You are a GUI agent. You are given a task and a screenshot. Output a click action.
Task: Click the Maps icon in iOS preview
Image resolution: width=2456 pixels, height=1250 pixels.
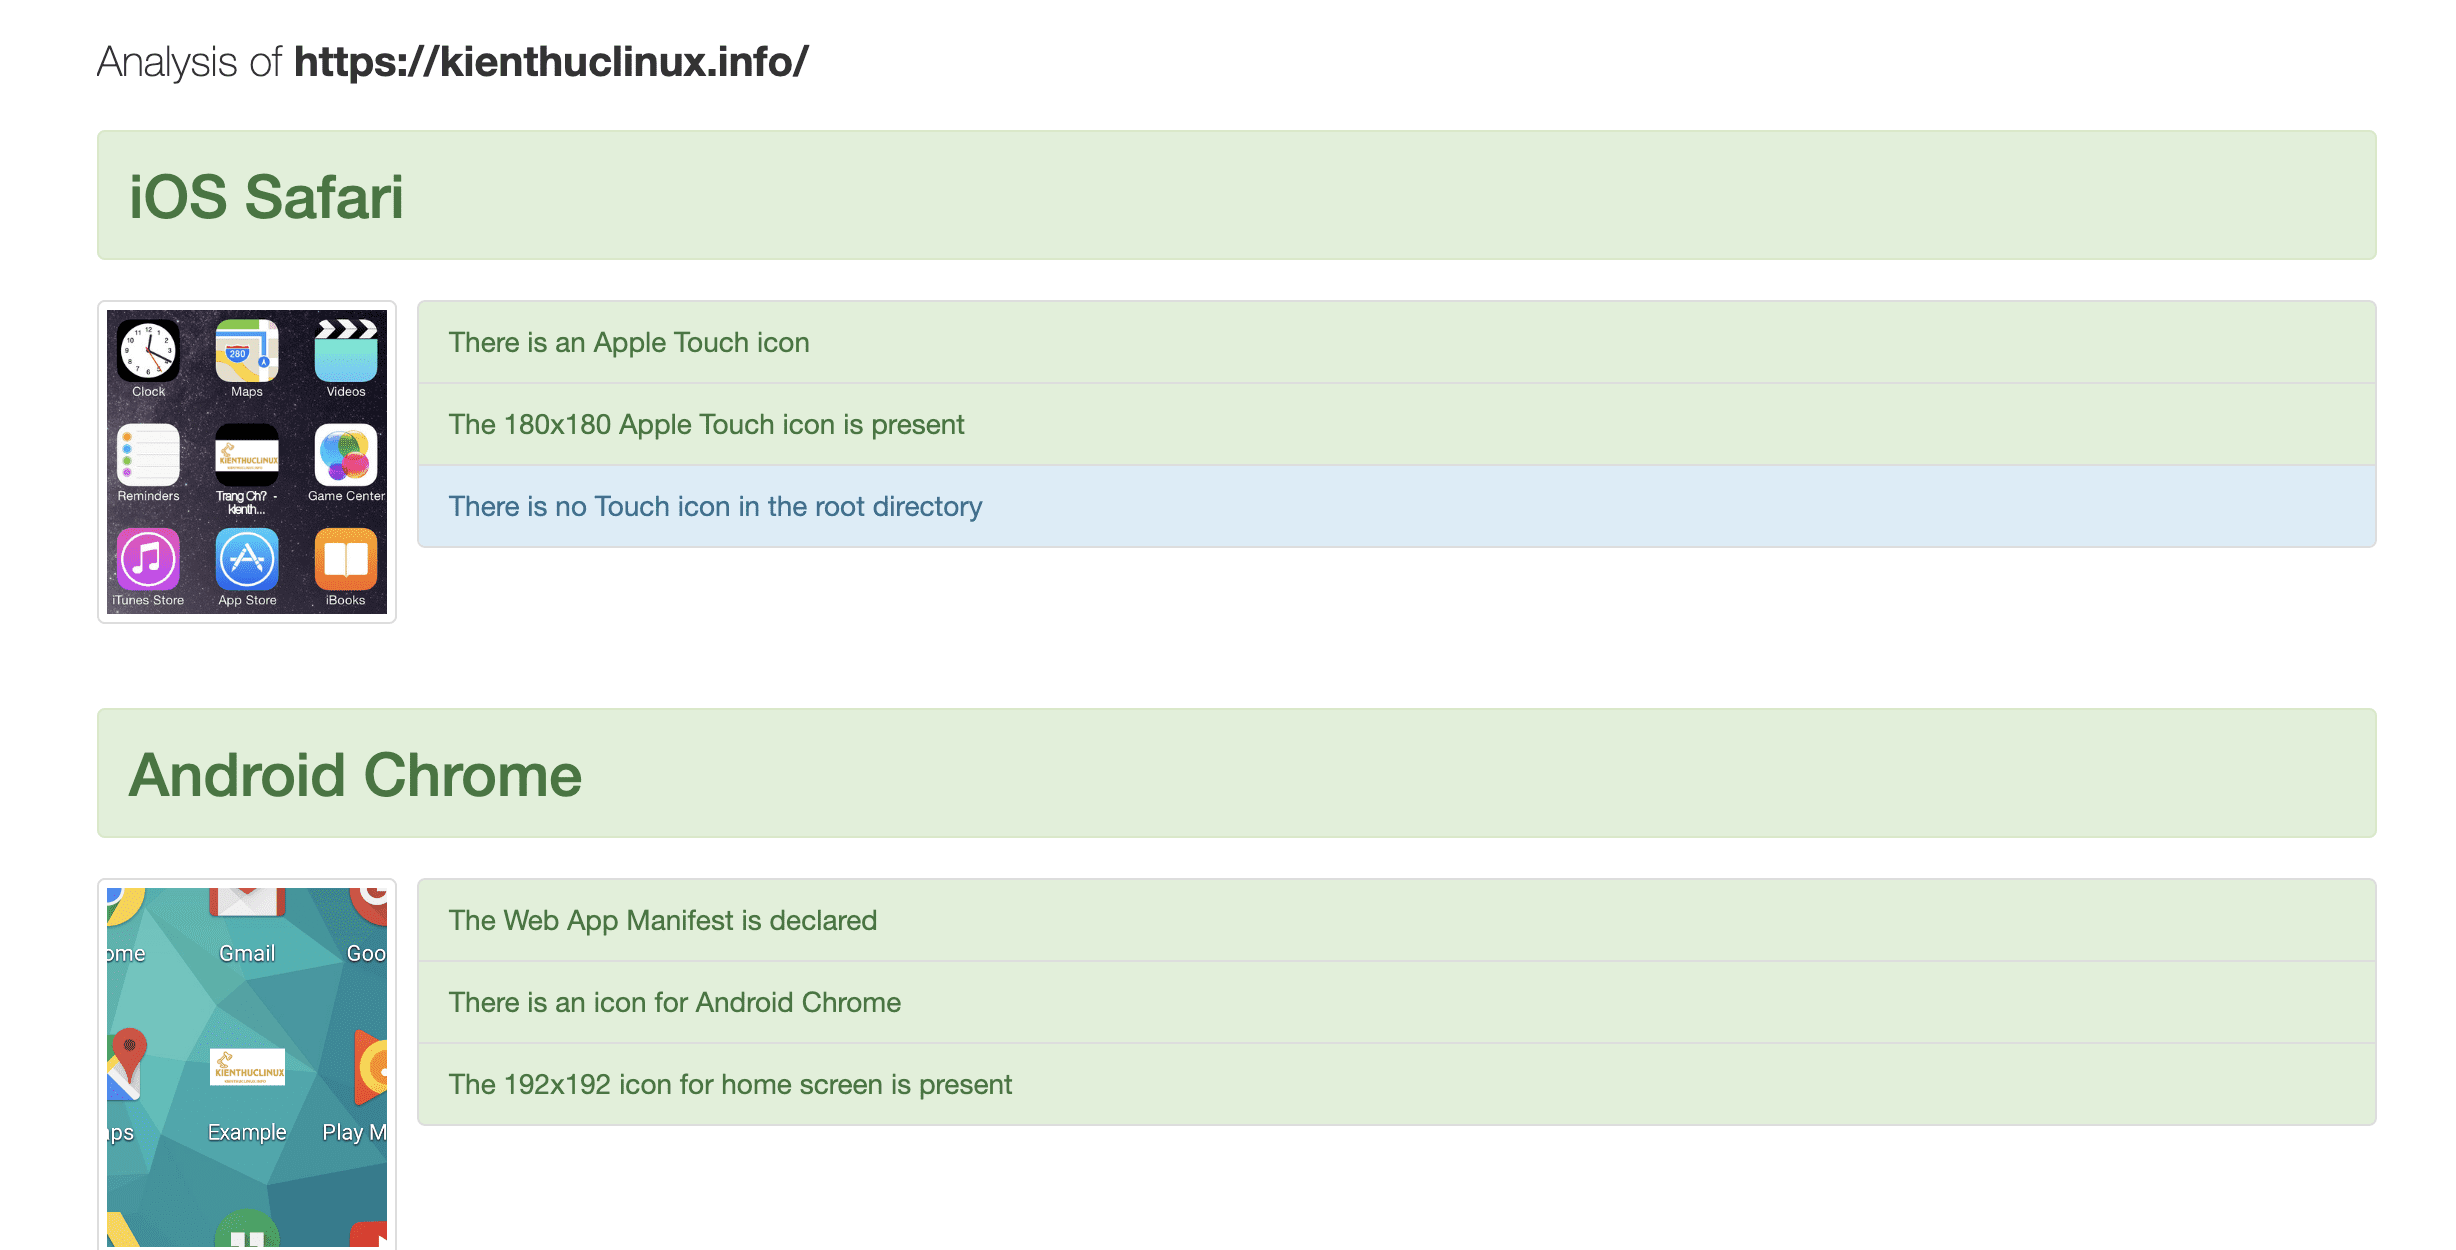(x=247, y=351)
